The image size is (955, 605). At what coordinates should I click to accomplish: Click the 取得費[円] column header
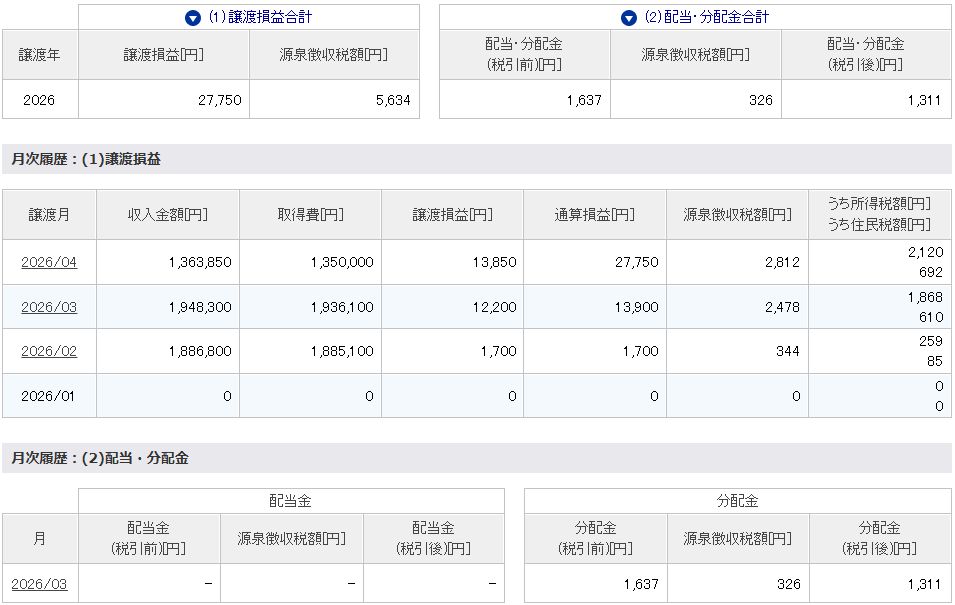pyautogui.click(x=310, y=215)
